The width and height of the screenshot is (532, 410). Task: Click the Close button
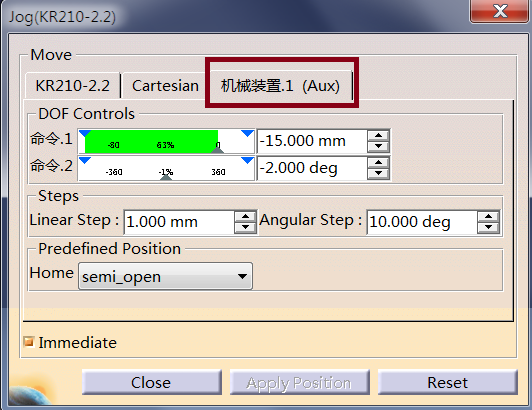tap(152, 382)
